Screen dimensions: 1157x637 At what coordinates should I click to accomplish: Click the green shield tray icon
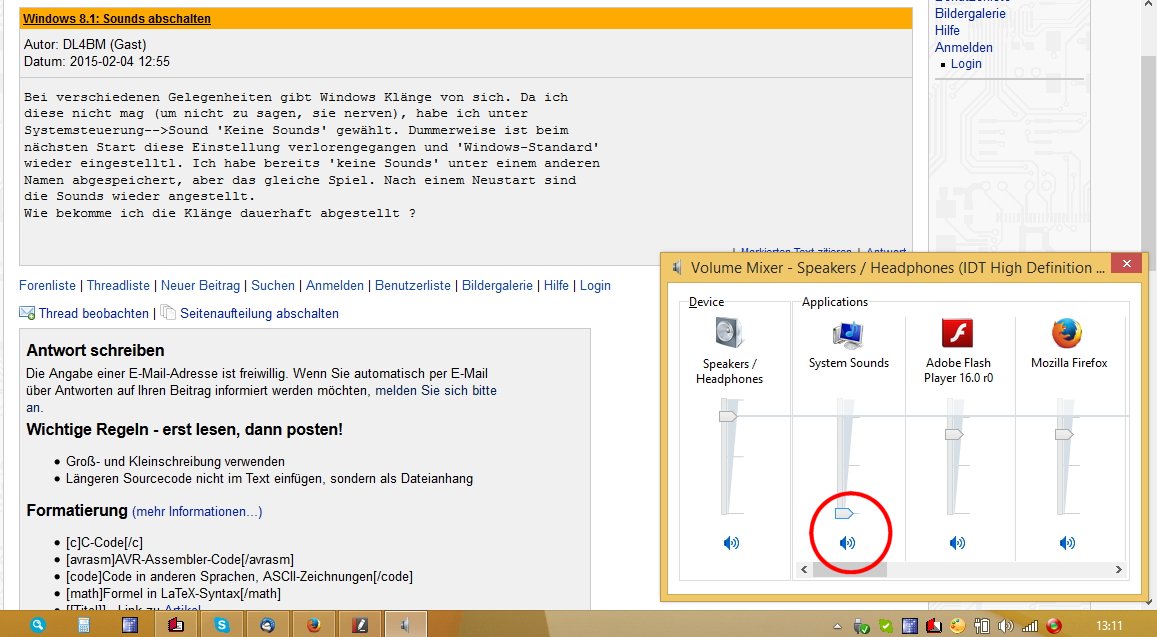(885, 626)
